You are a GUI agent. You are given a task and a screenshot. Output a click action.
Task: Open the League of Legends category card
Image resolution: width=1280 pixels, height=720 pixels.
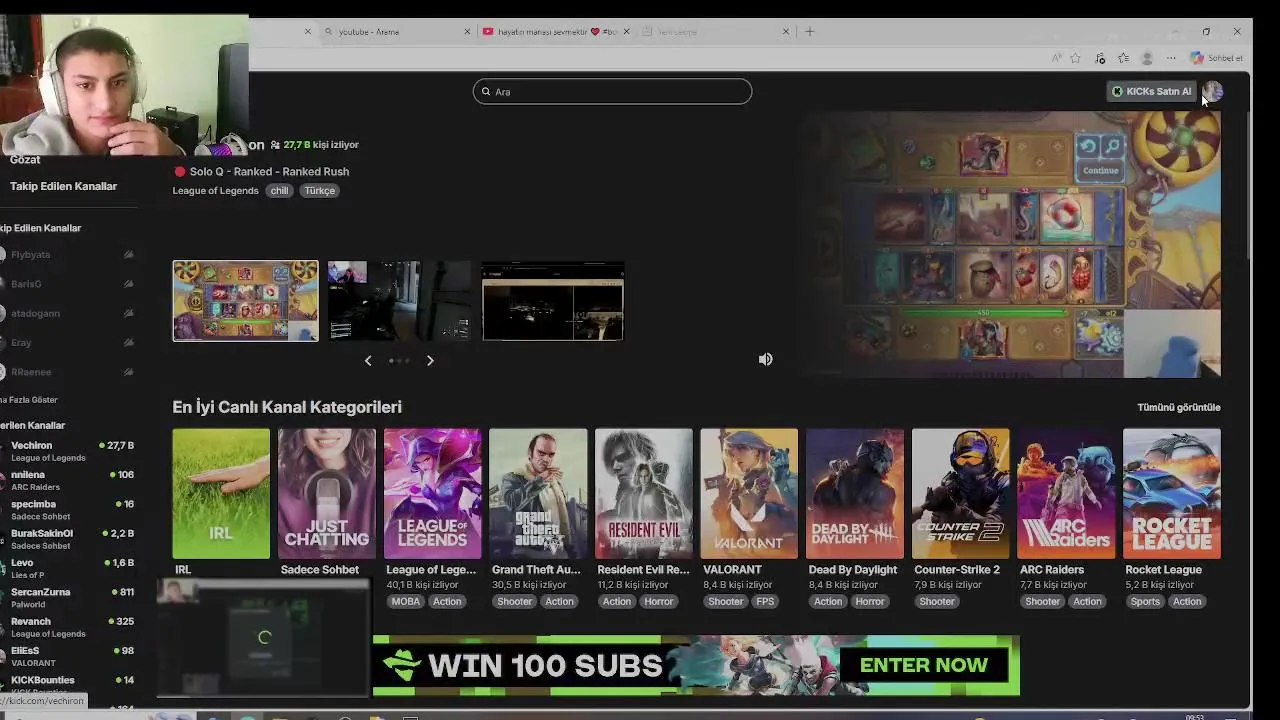(x=432, y=493)
